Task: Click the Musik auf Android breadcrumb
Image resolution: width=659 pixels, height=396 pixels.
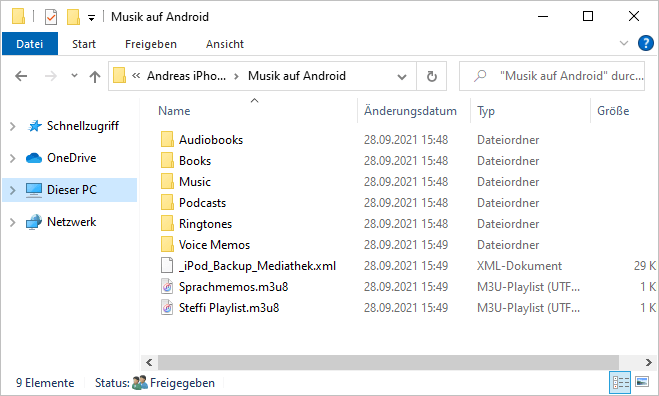Action: (297, 76)
